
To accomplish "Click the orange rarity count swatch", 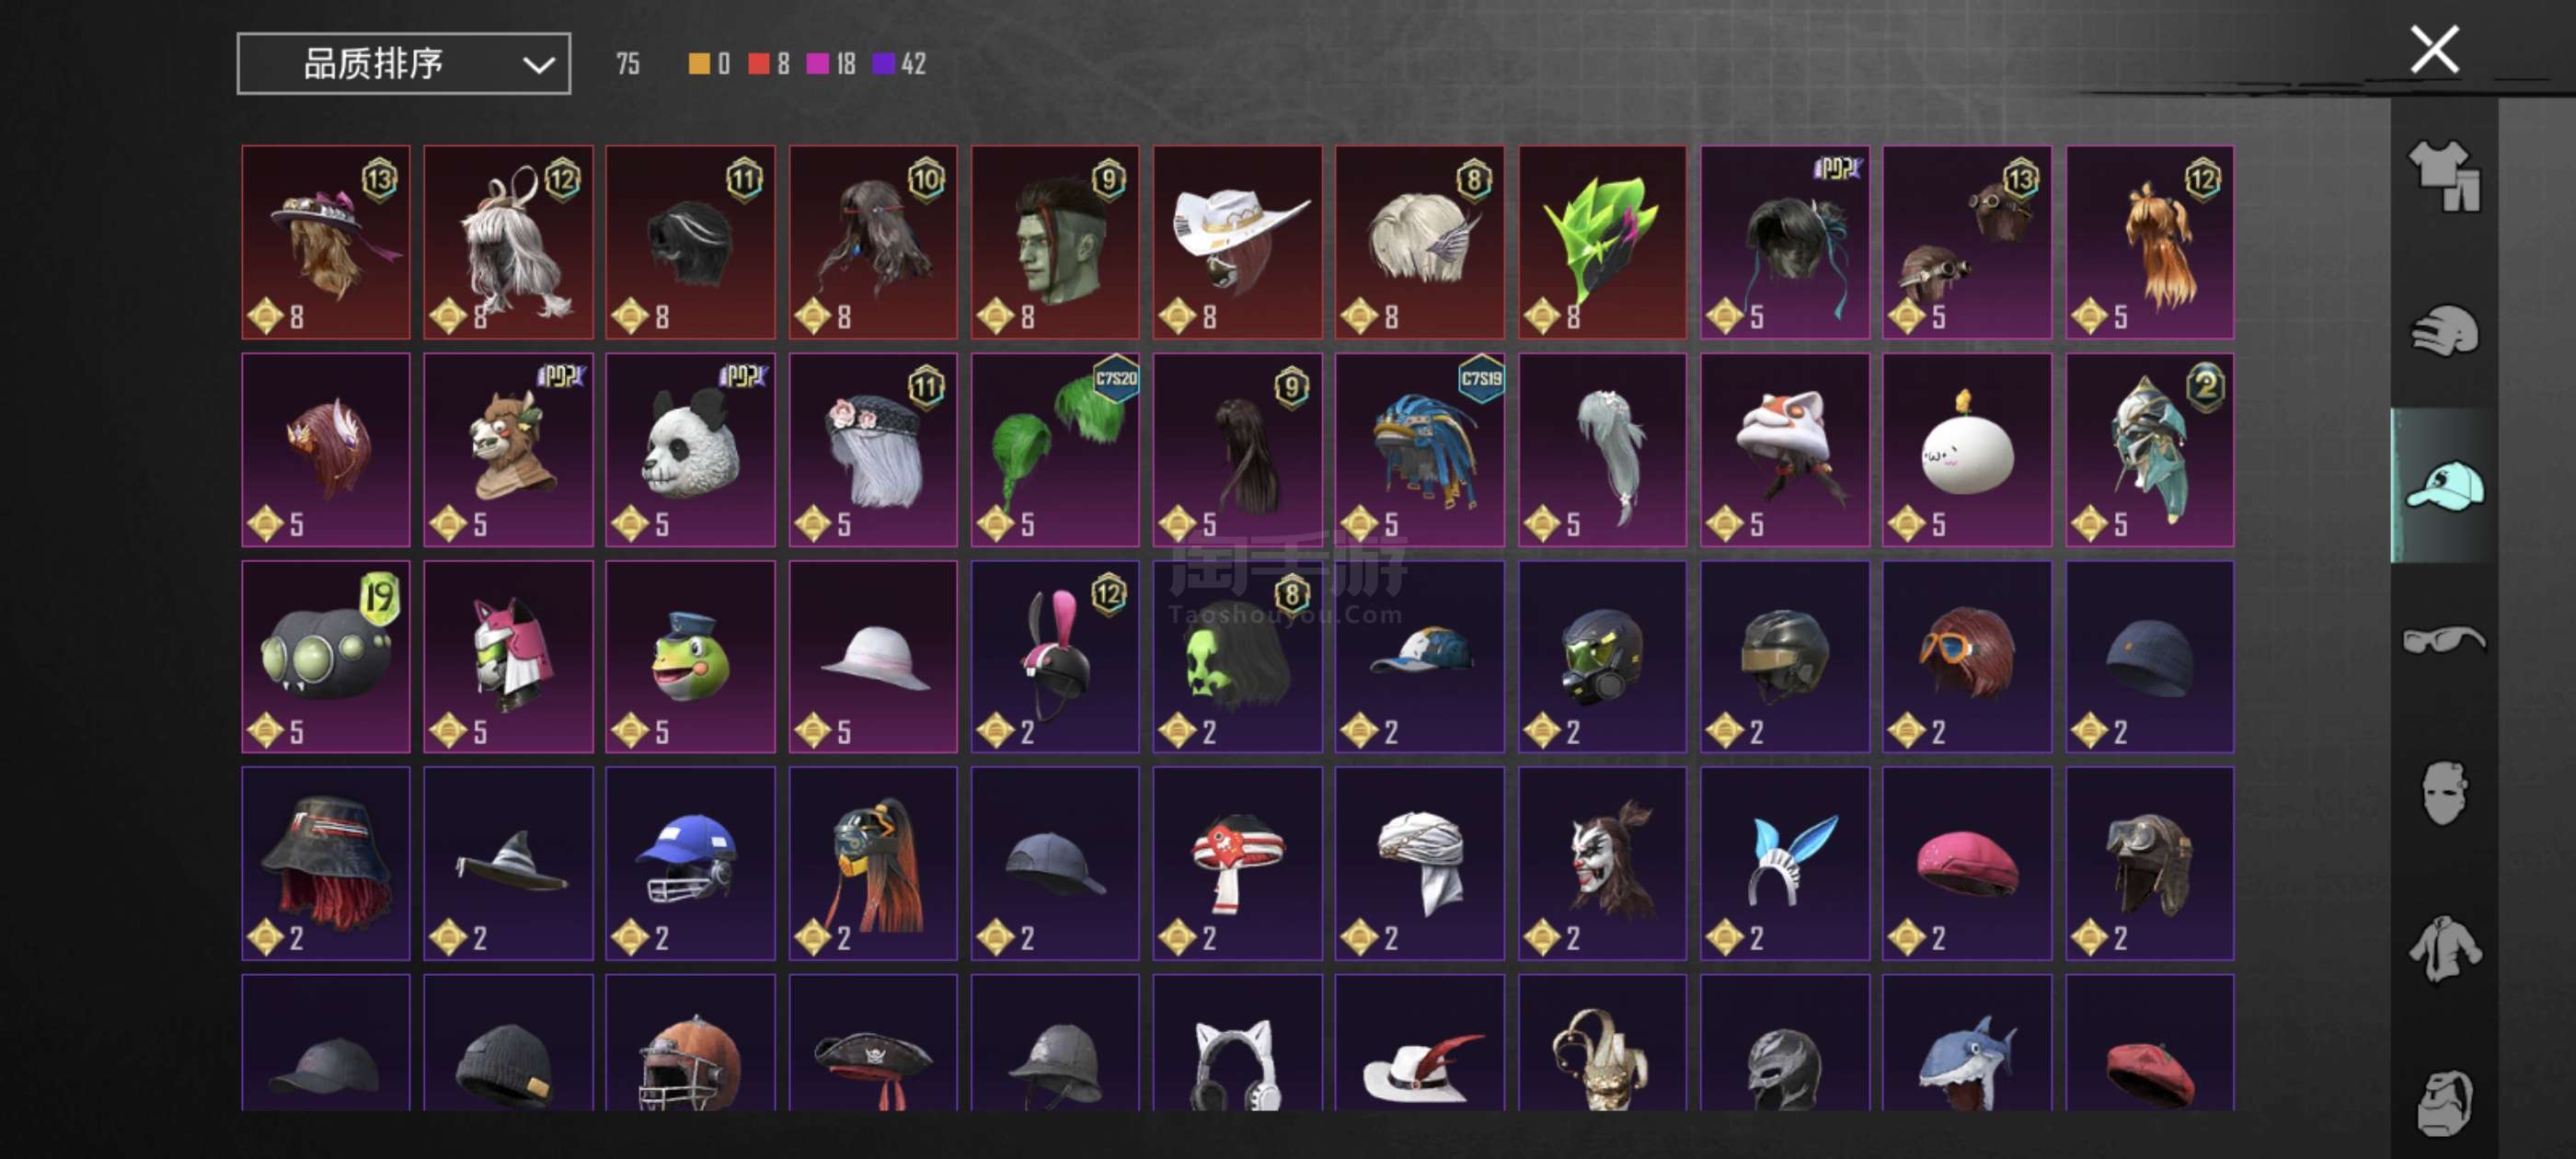I will coord(699,64).
